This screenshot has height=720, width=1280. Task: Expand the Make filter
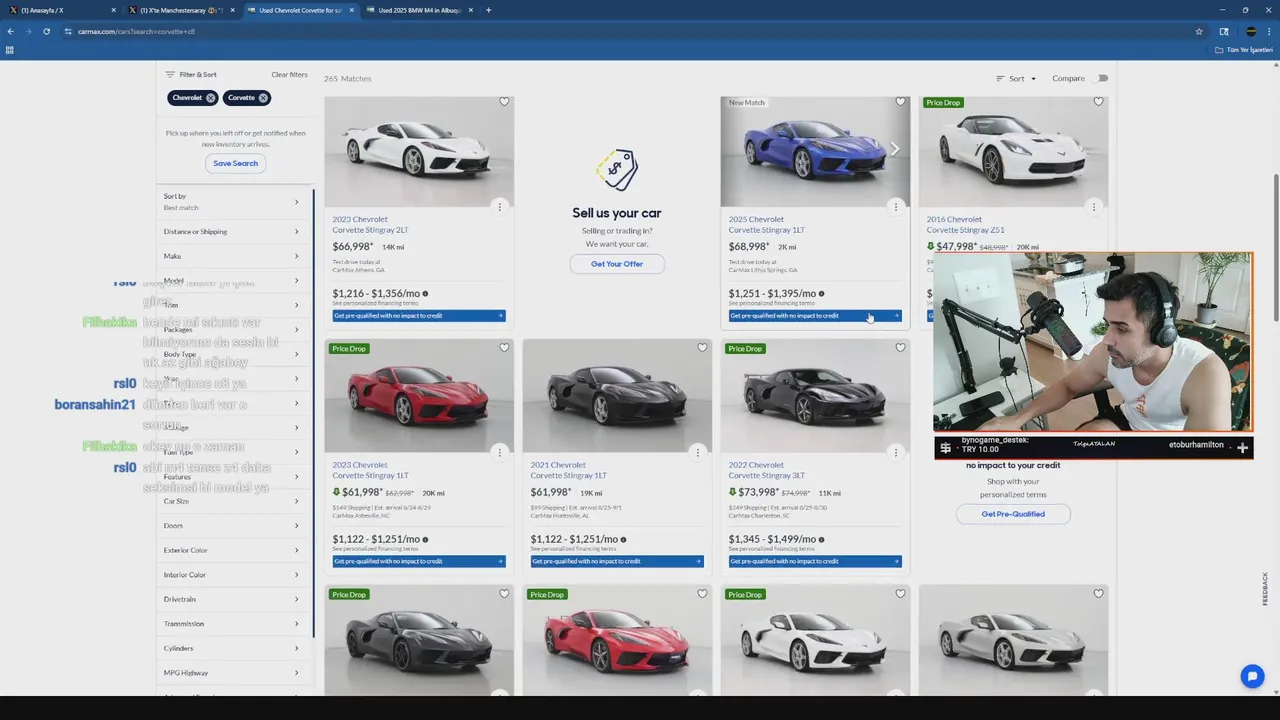tap(235, 256)
